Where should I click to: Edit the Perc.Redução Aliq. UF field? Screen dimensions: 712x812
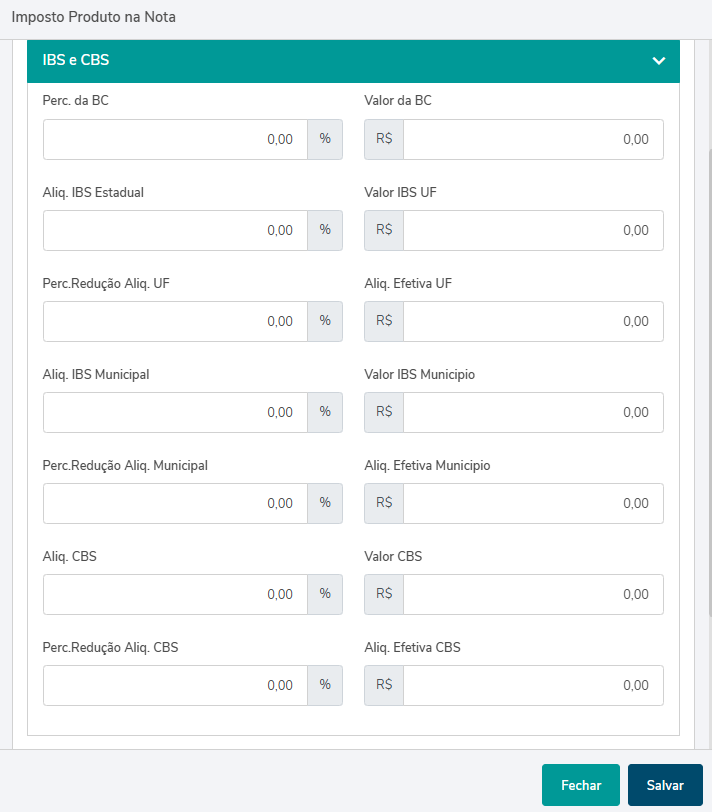click(x=176, y=322)
